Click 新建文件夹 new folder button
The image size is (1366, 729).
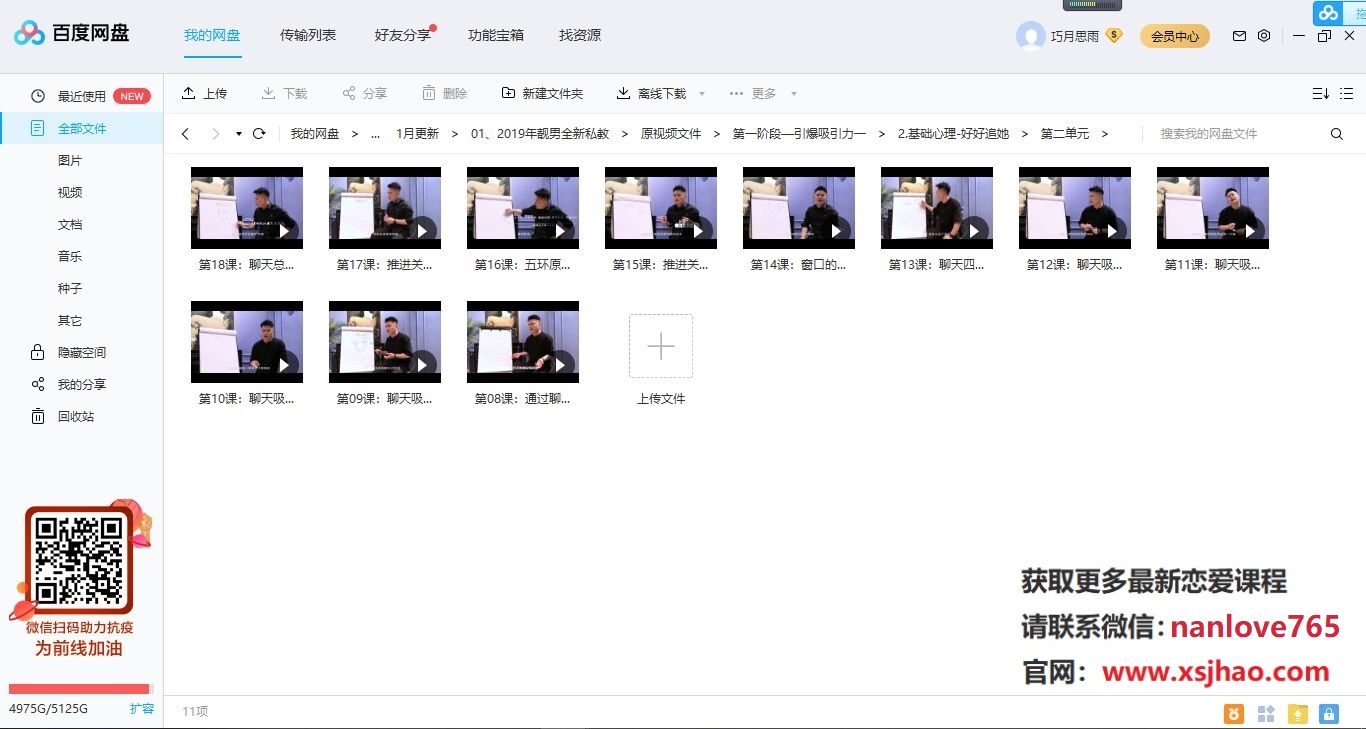542,93
